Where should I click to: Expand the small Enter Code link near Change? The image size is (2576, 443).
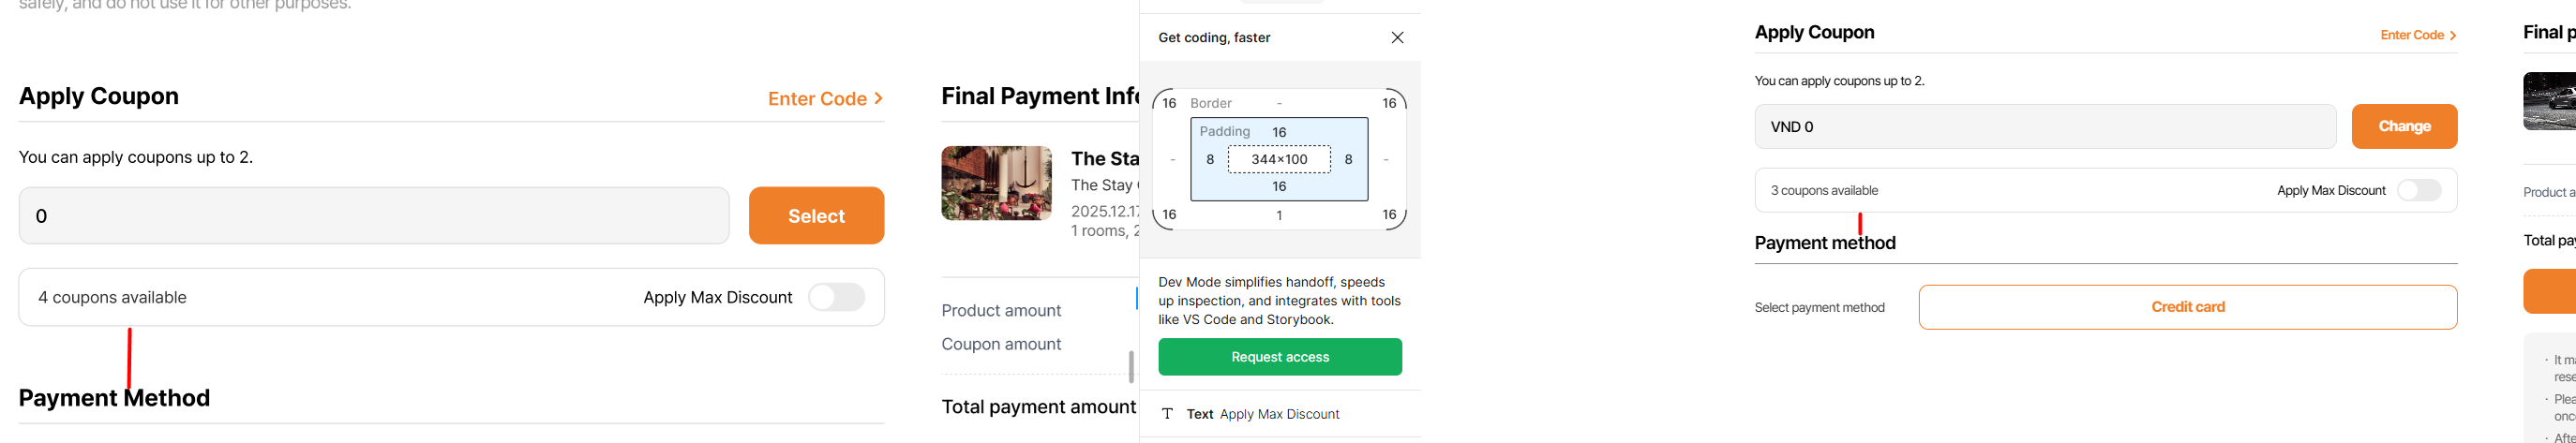pyautogui.click(x=2418, y=35)
